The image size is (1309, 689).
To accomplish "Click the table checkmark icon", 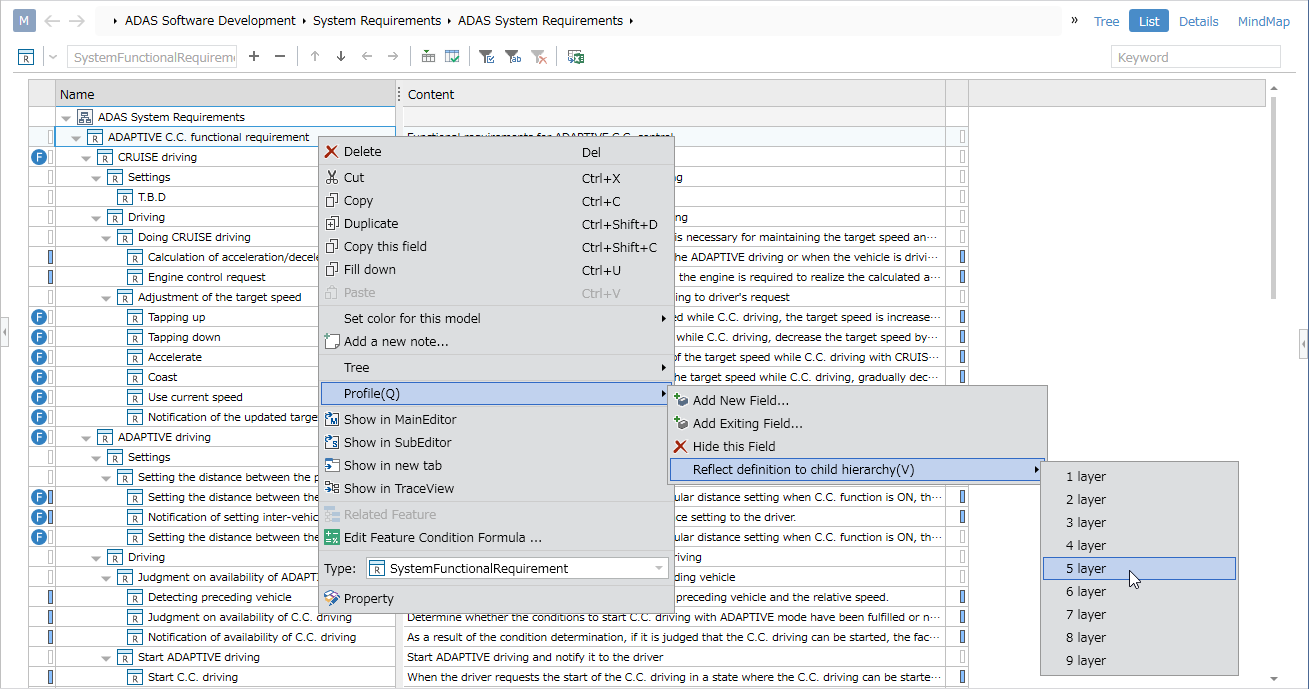I will click(452, 57).
